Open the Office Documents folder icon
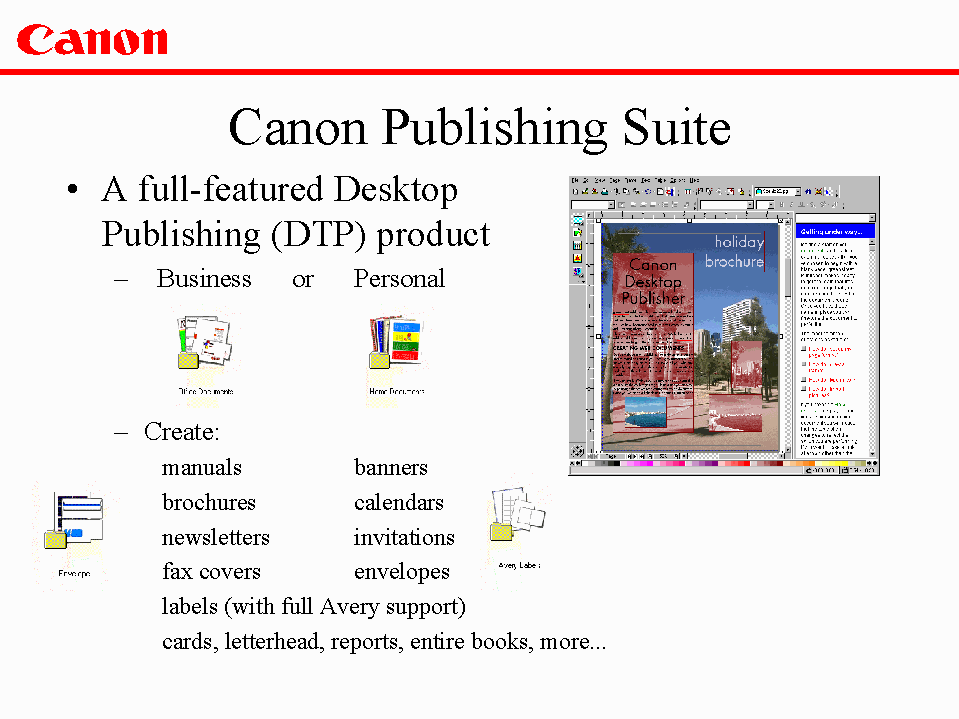Viewport: 959px width, 719px height. 204,345
